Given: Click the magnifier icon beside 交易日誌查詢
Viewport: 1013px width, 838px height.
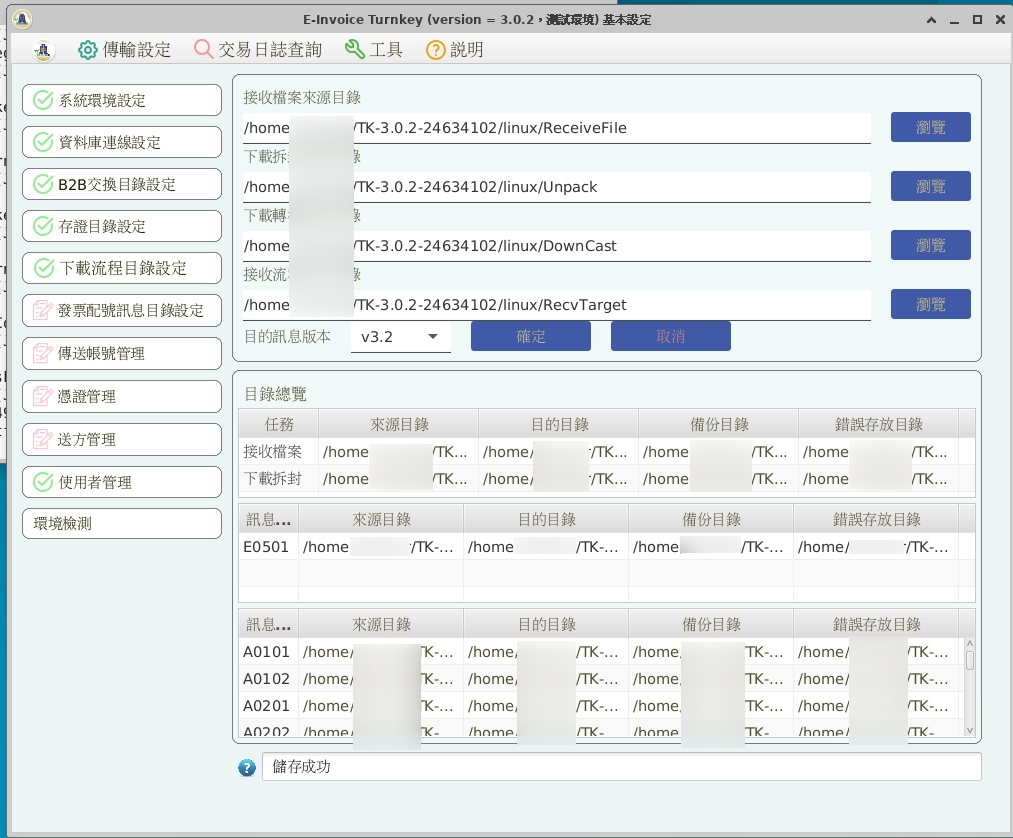Looking at the screenshot, I should click(x=204, y=49).
